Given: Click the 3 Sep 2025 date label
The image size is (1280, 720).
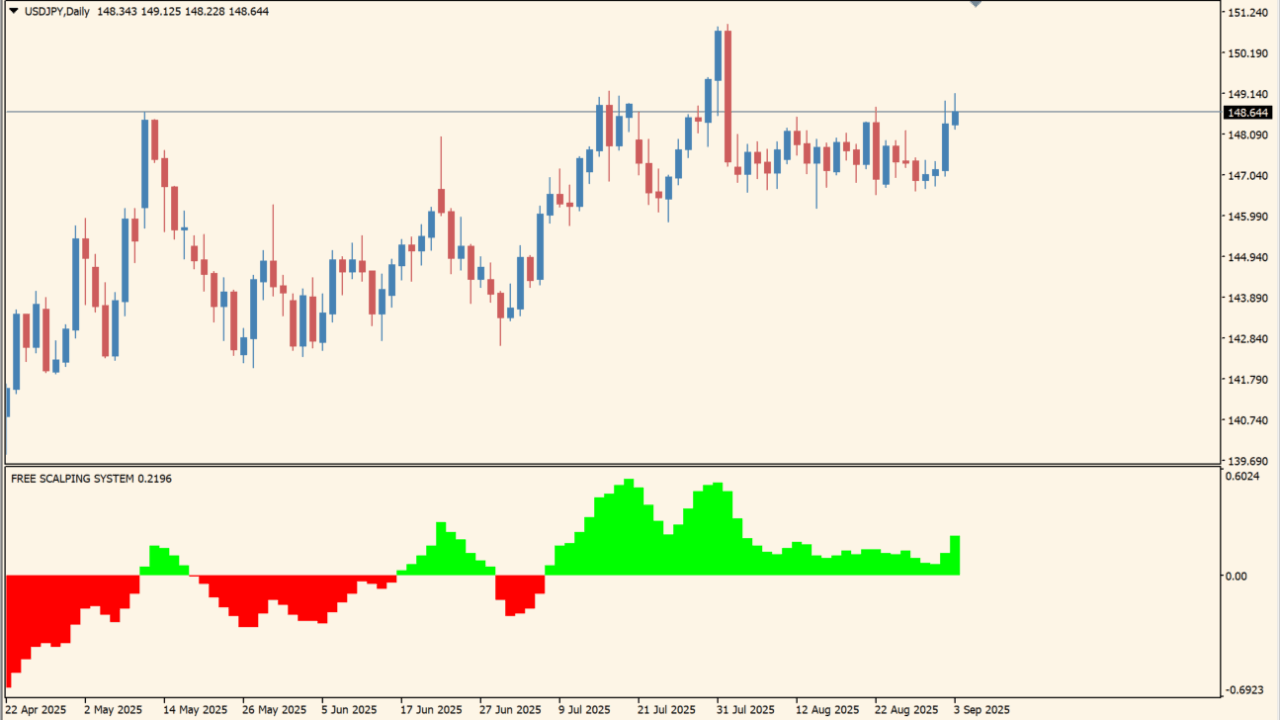Looking at the screenshot, I should pyautogui.click(x=982, y=710).
